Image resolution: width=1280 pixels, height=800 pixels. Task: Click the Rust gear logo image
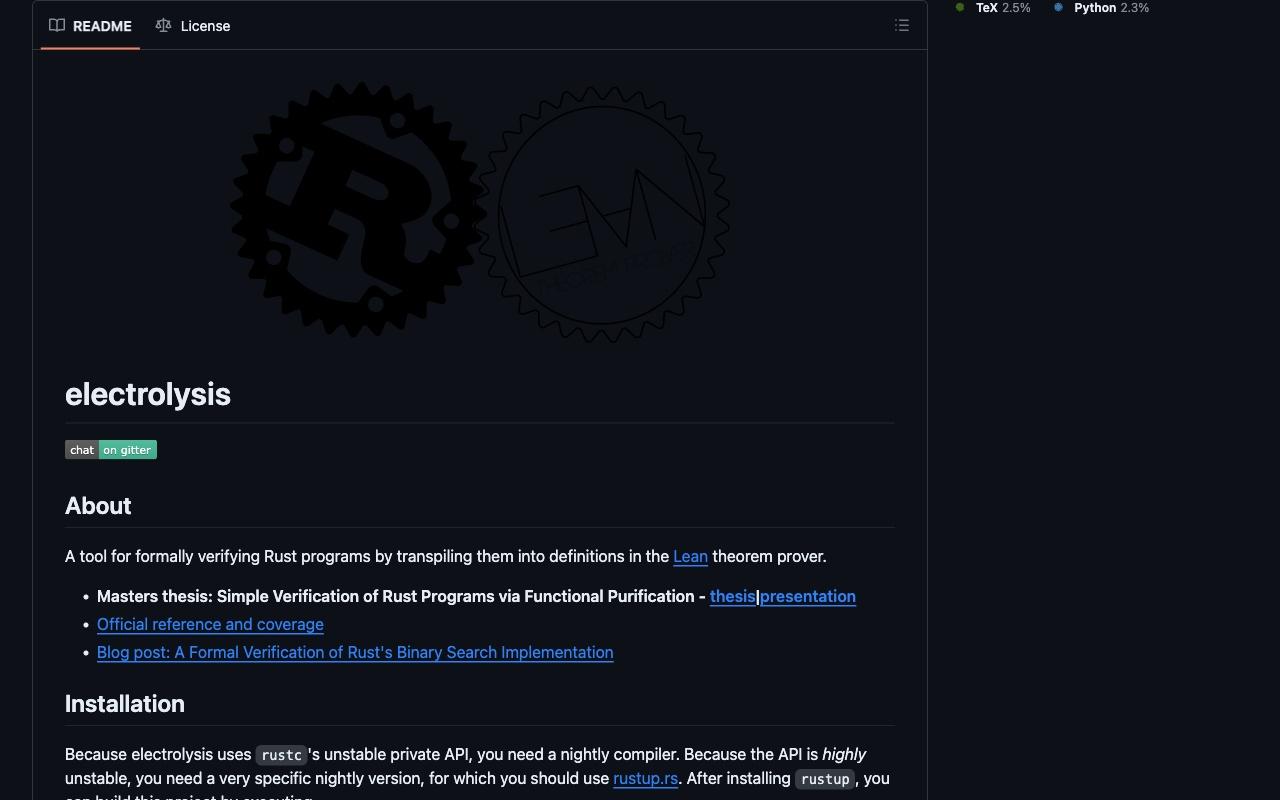coord(358,210)
